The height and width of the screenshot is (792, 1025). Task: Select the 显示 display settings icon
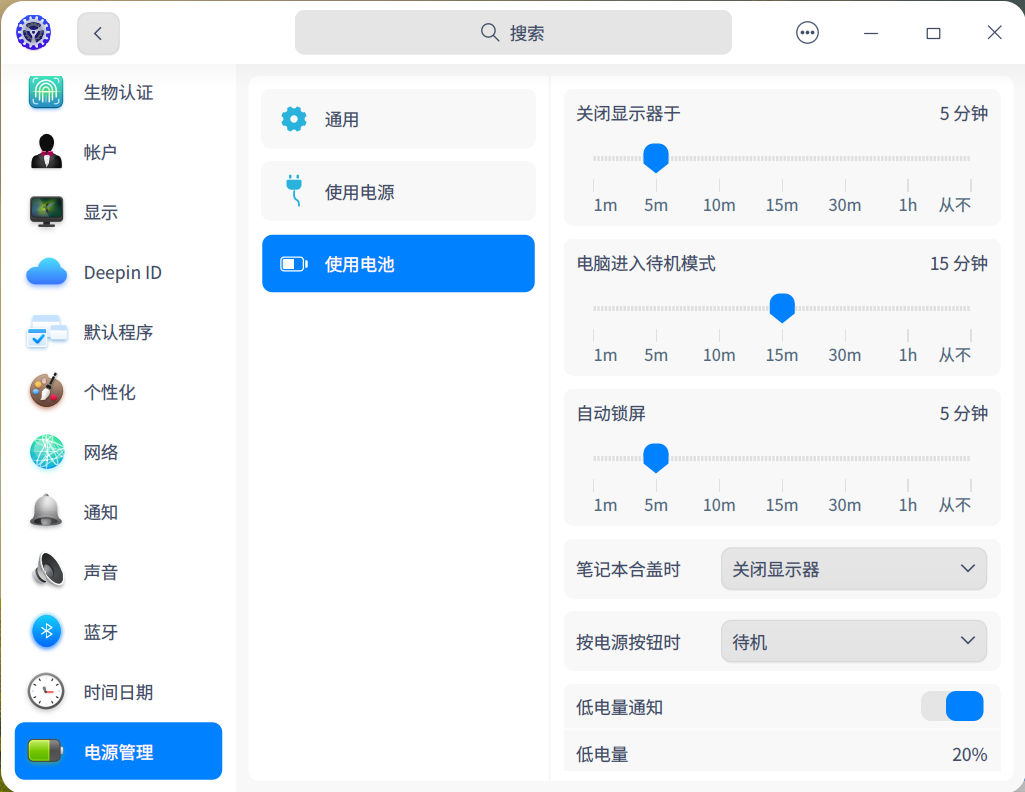click(45, 212)
